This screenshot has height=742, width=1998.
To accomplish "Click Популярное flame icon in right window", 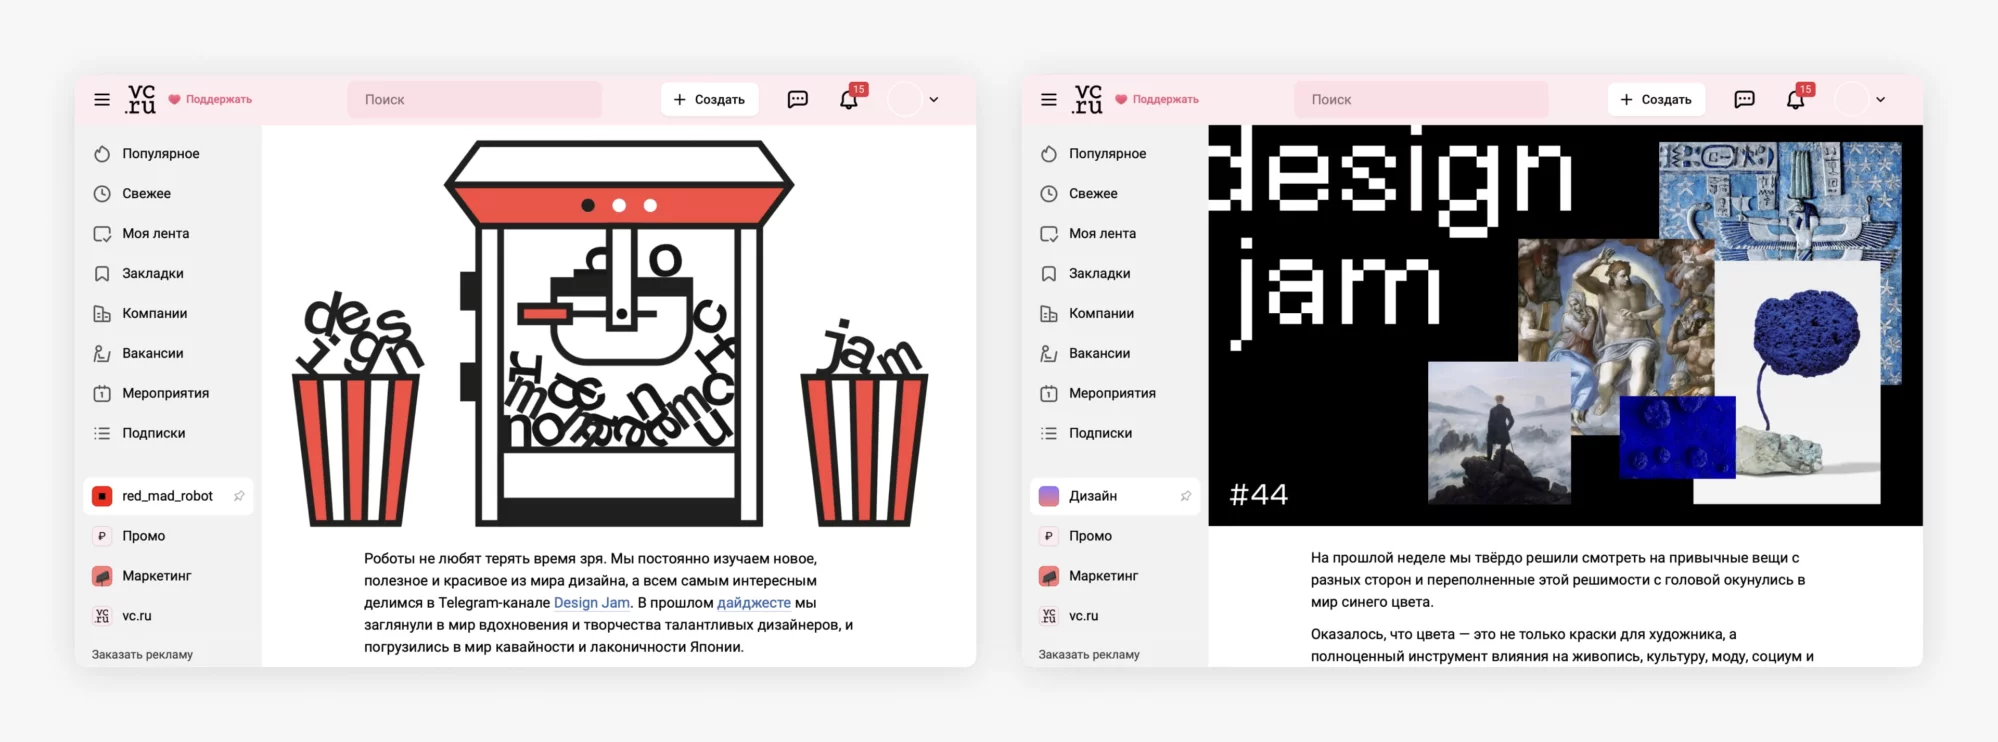I will (1049, 154).
